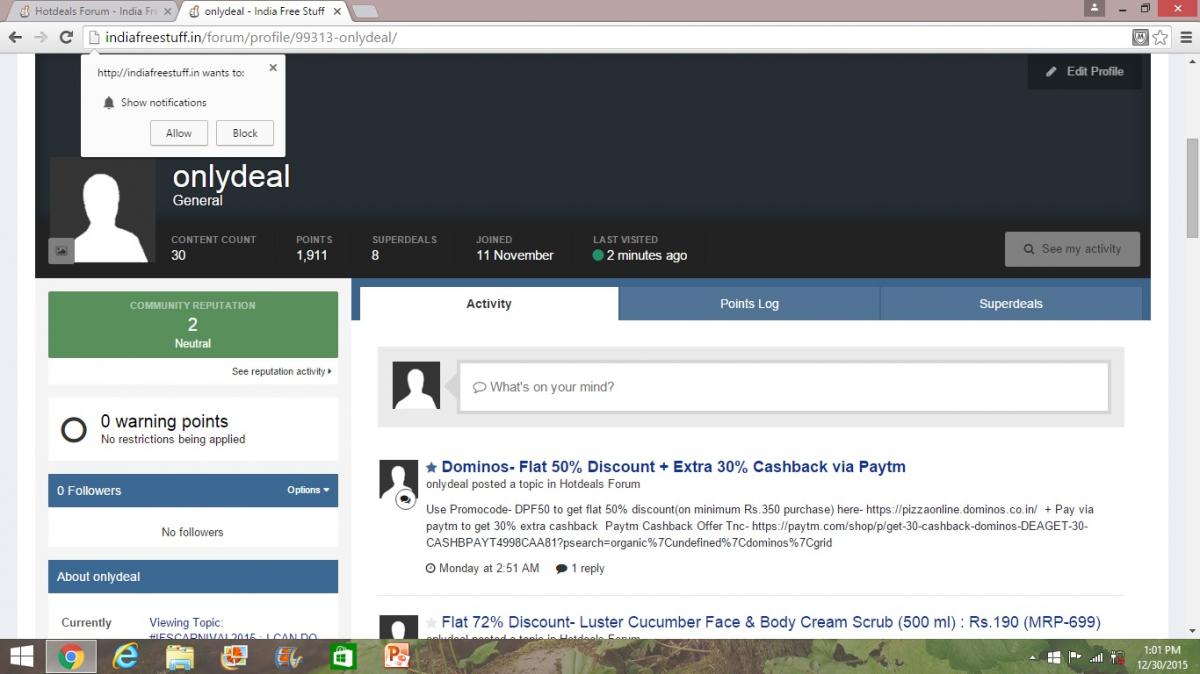The image size is (1200, 674).
Task: Click the star icon before Luster Cucumber topic
Action: [432, 623]
